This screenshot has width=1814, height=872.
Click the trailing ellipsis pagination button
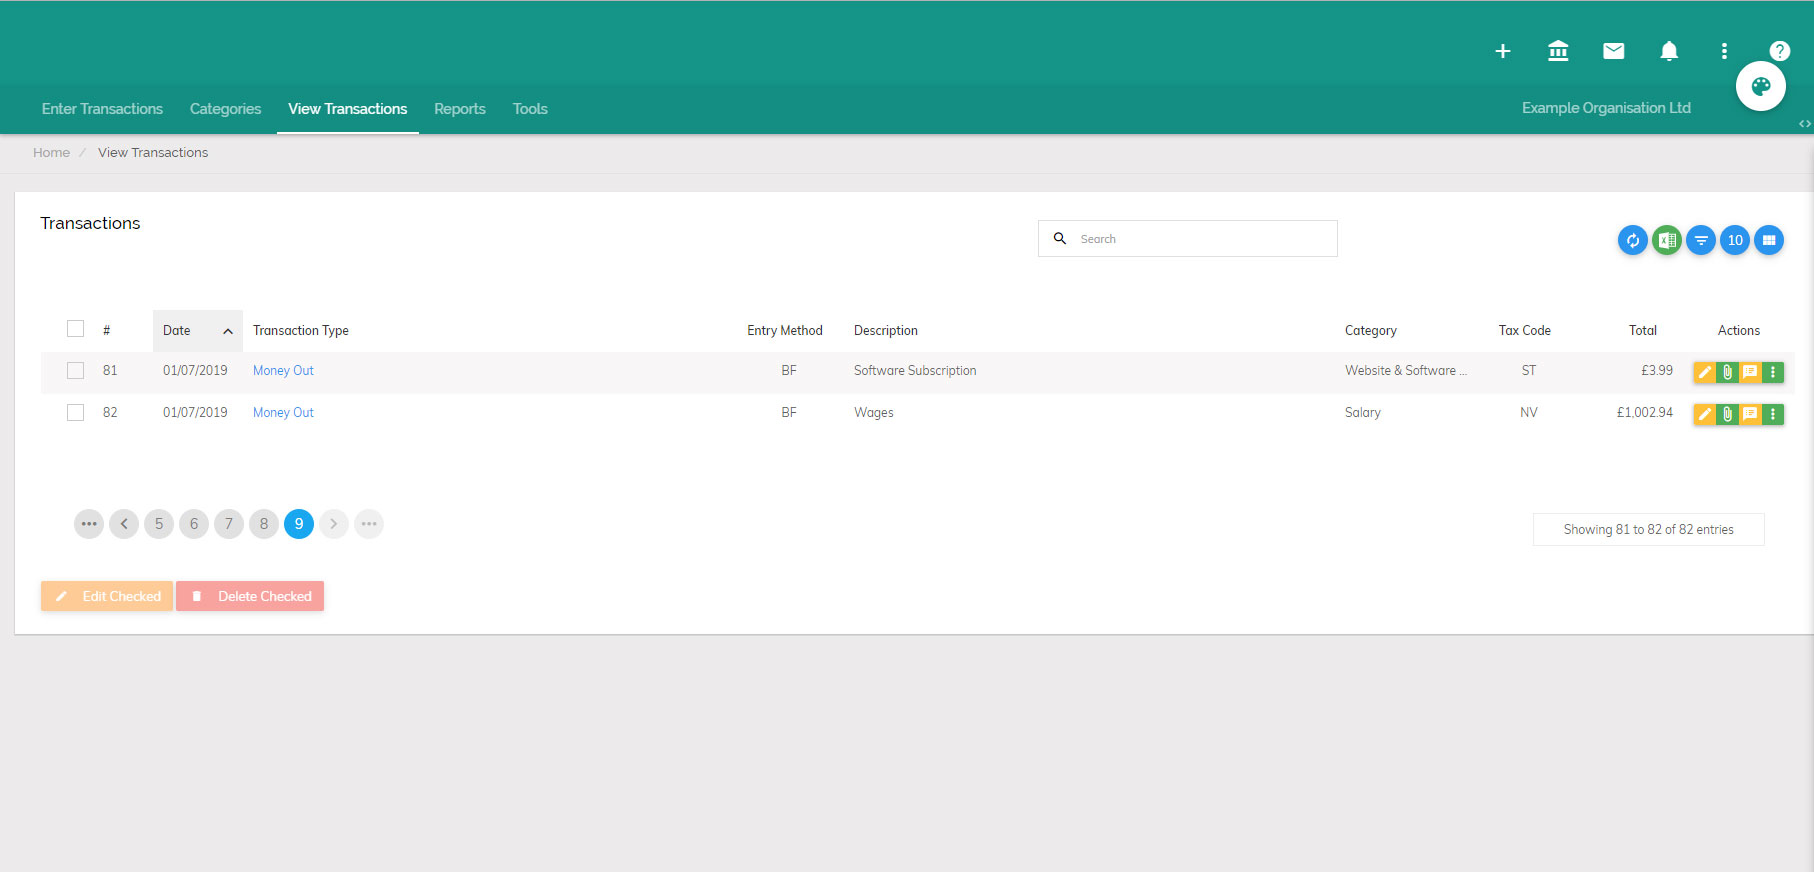point(369,524)
